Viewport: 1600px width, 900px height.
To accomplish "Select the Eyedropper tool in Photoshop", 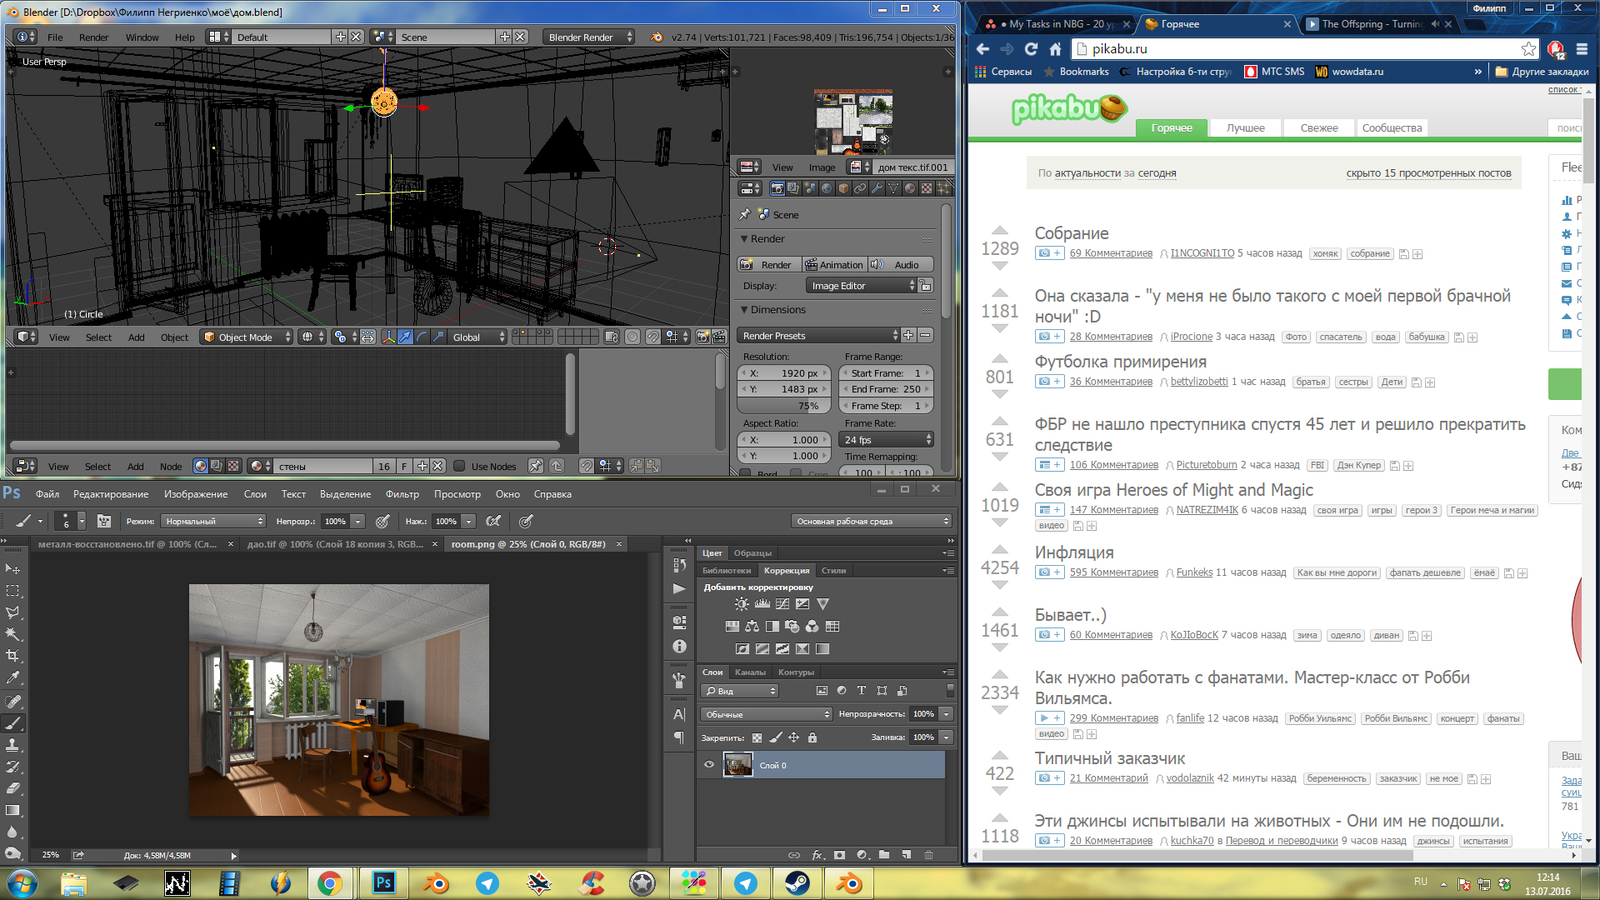I will 13,678.
